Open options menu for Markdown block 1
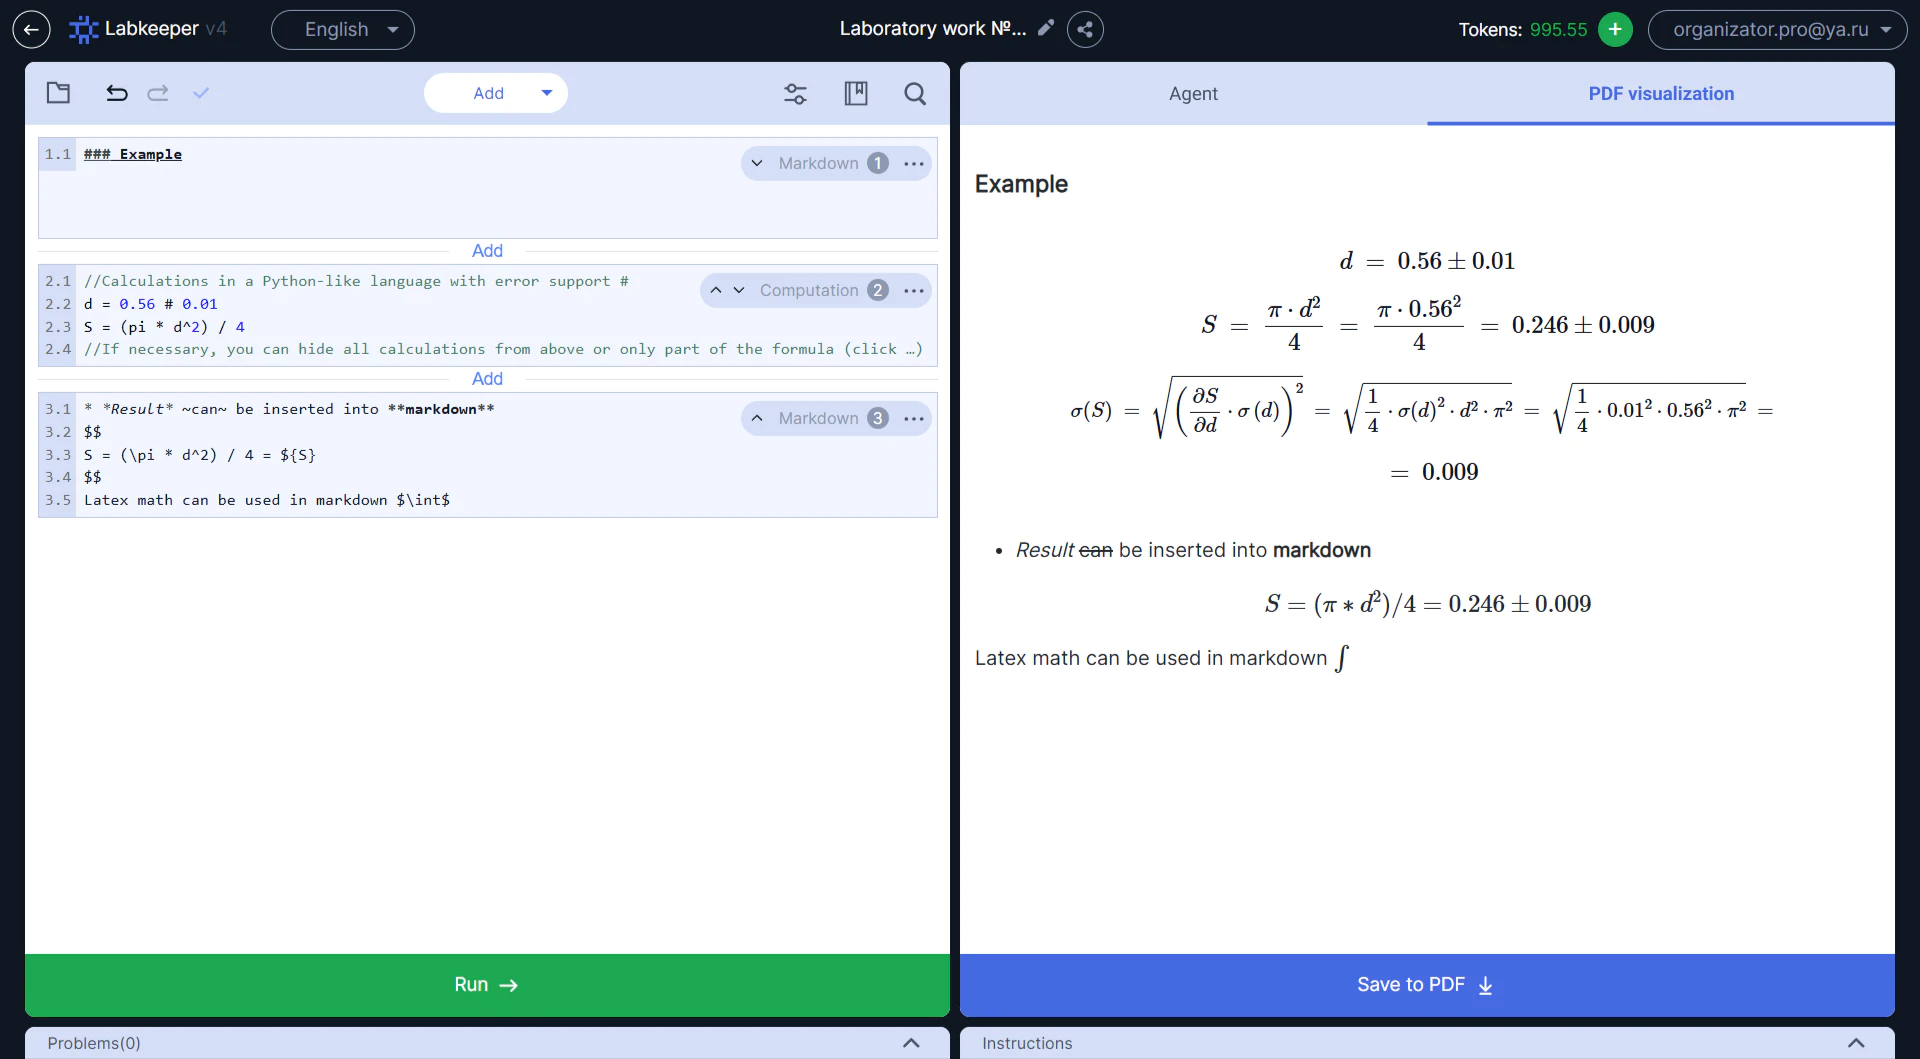This screenshot has width=1920, height=1059. point(914,163)
